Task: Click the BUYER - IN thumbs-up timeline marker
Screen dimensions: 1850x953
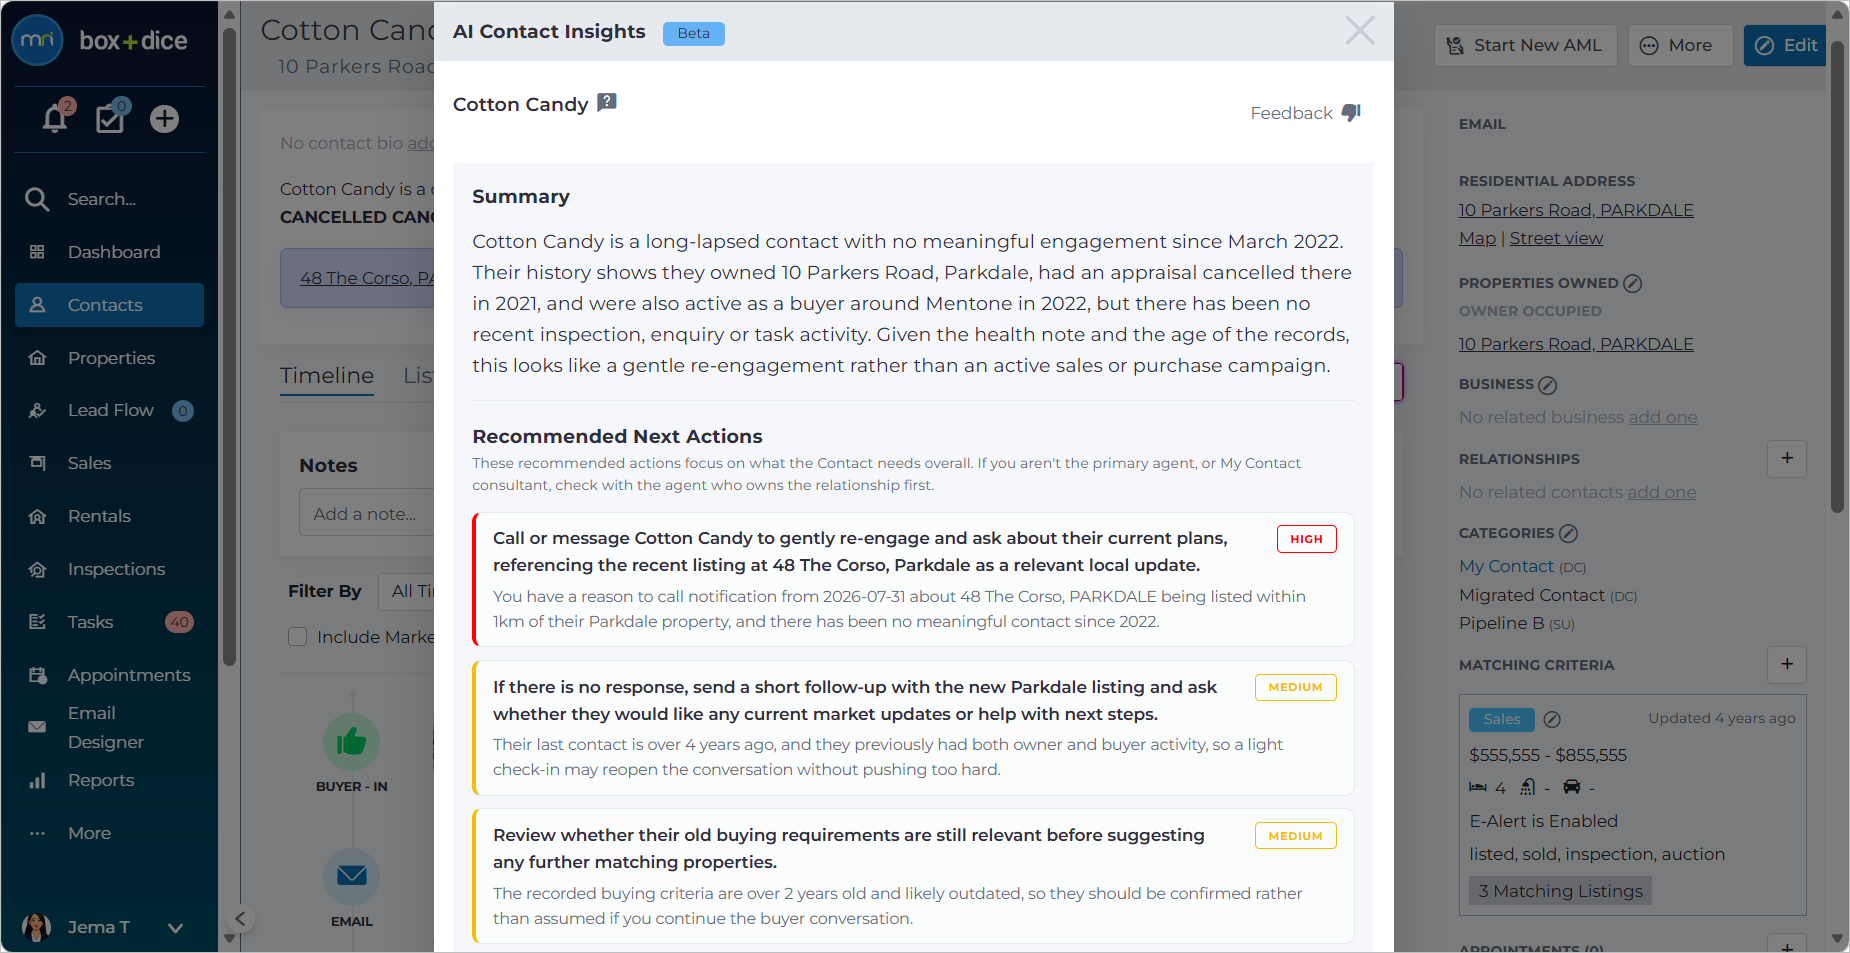Action: coord(352,742)
